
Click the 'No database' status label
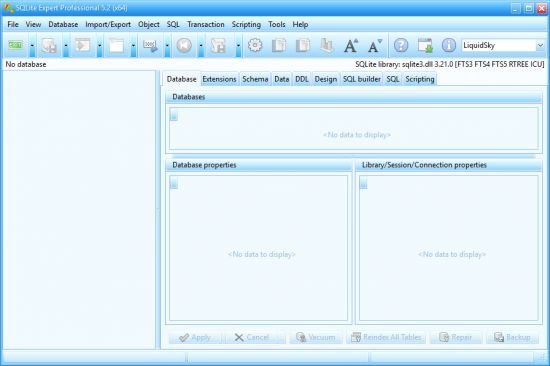[x=26, y=64]
